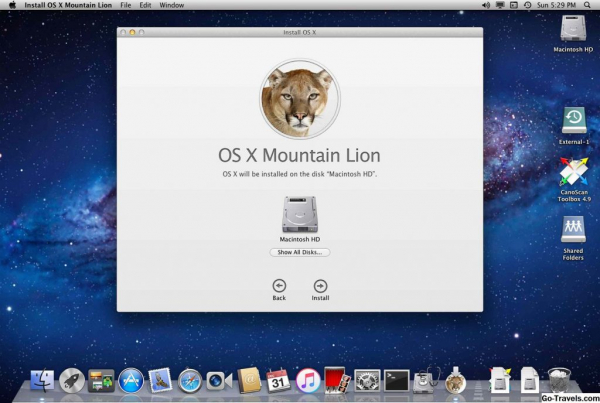Open FaceTime camera icon in Dock
Viewport: 600px width, 403px height.
[219, 381]
